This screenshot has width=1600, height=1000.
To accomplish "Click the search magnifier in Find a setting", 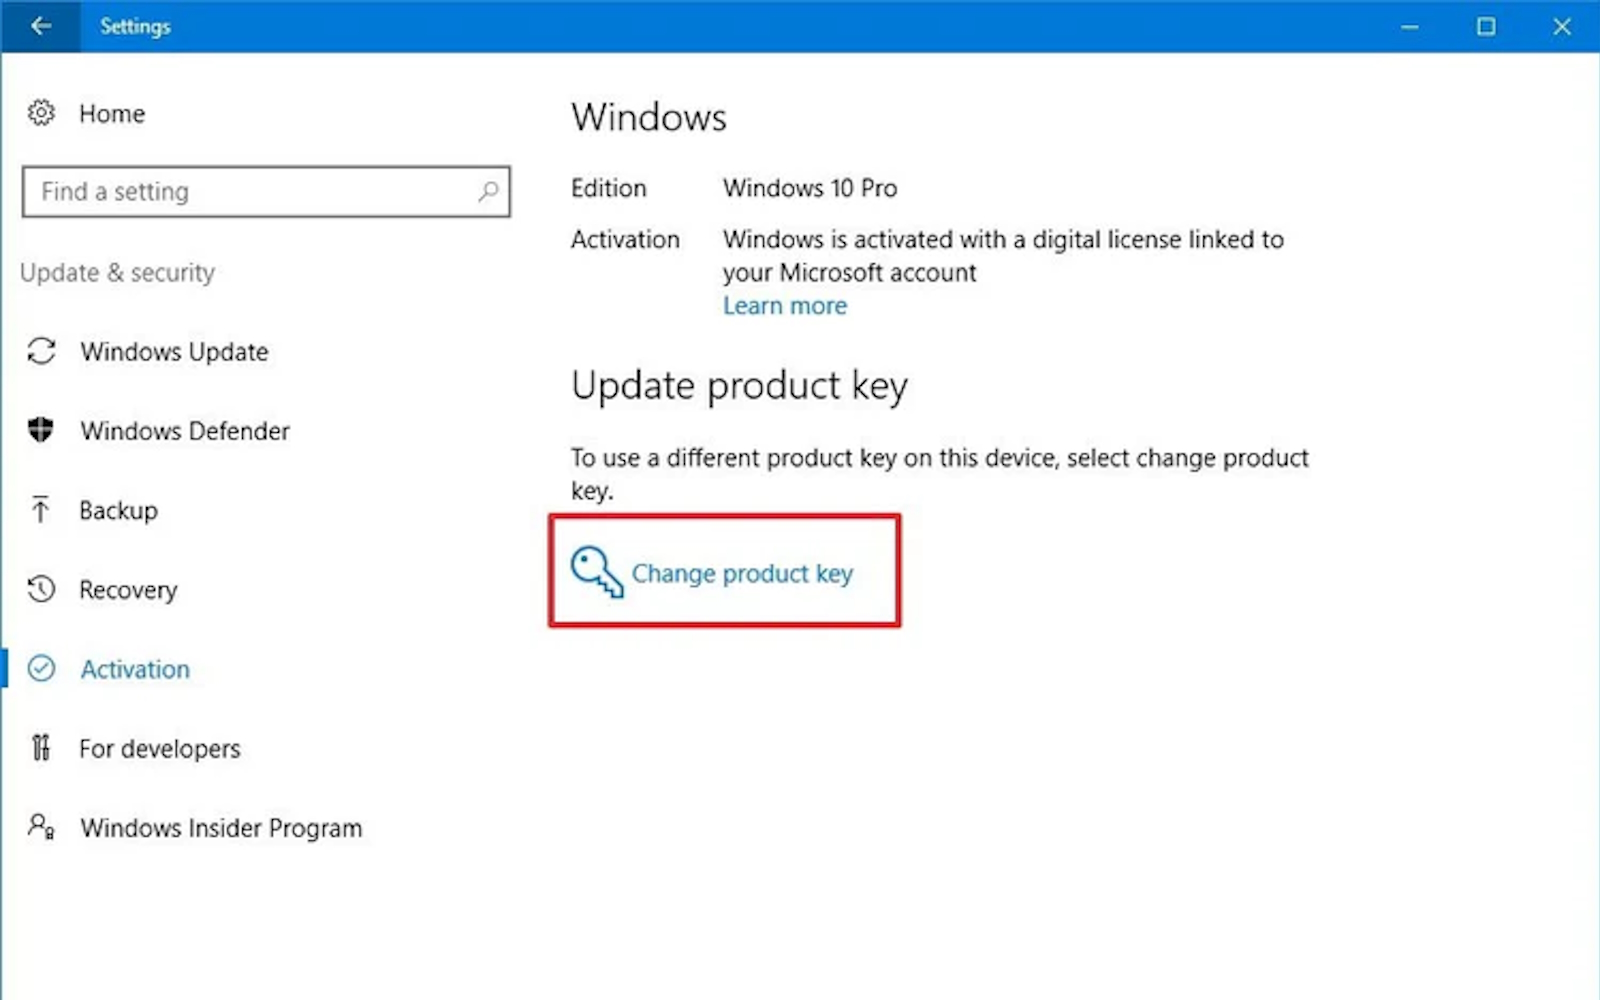I will (x=488, y=191).
